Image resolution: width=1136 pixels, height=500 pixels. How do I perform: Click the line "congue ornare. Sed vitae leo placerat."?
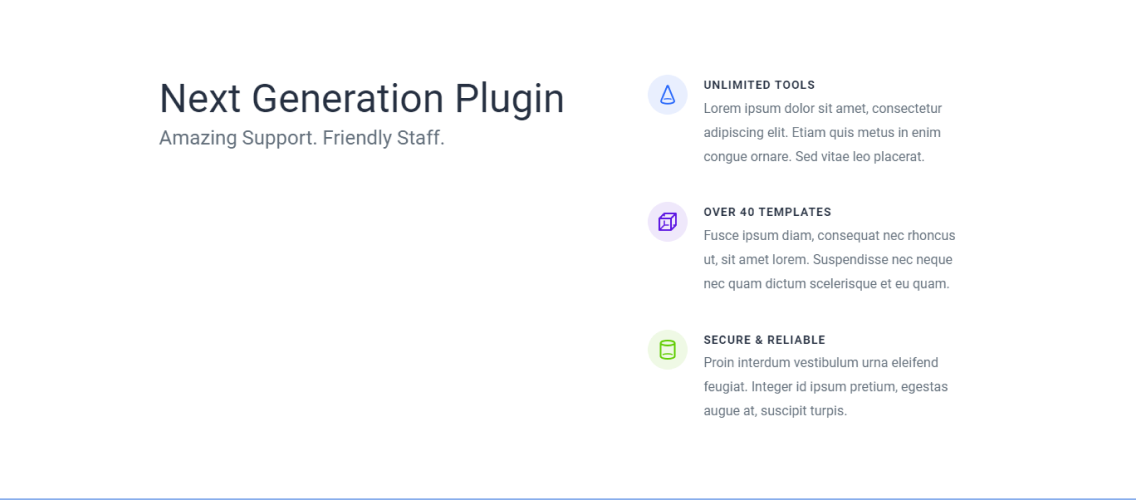pyautogui.click(x=814, y=157)
